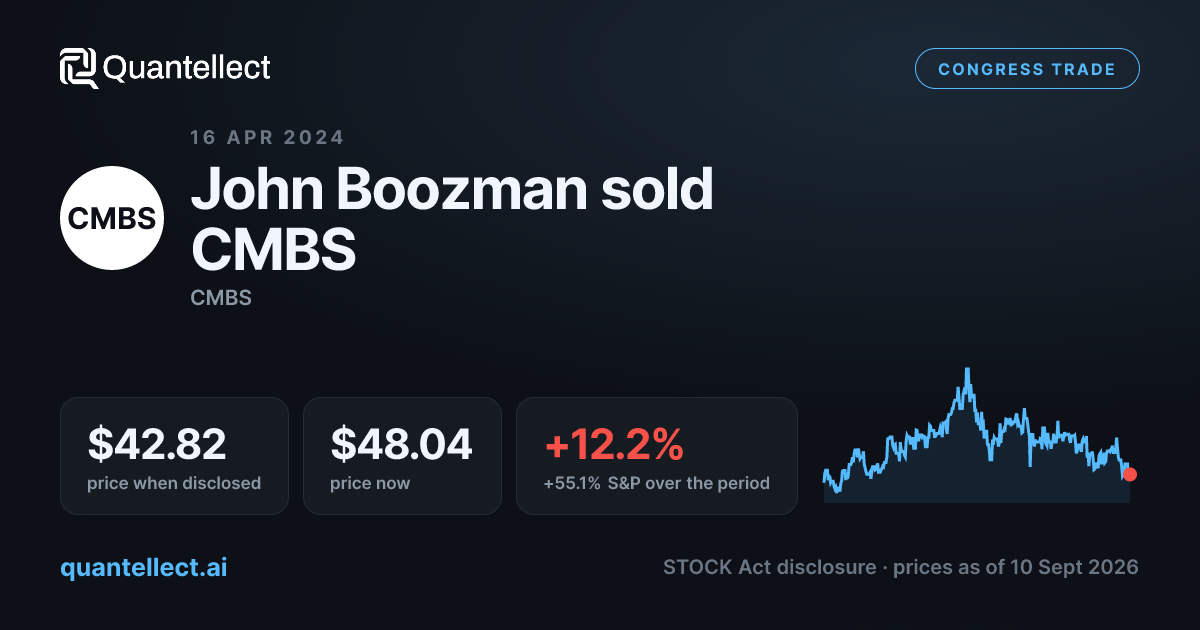
Task: Click the Quantellect logo icon
Action: point(78,68)
